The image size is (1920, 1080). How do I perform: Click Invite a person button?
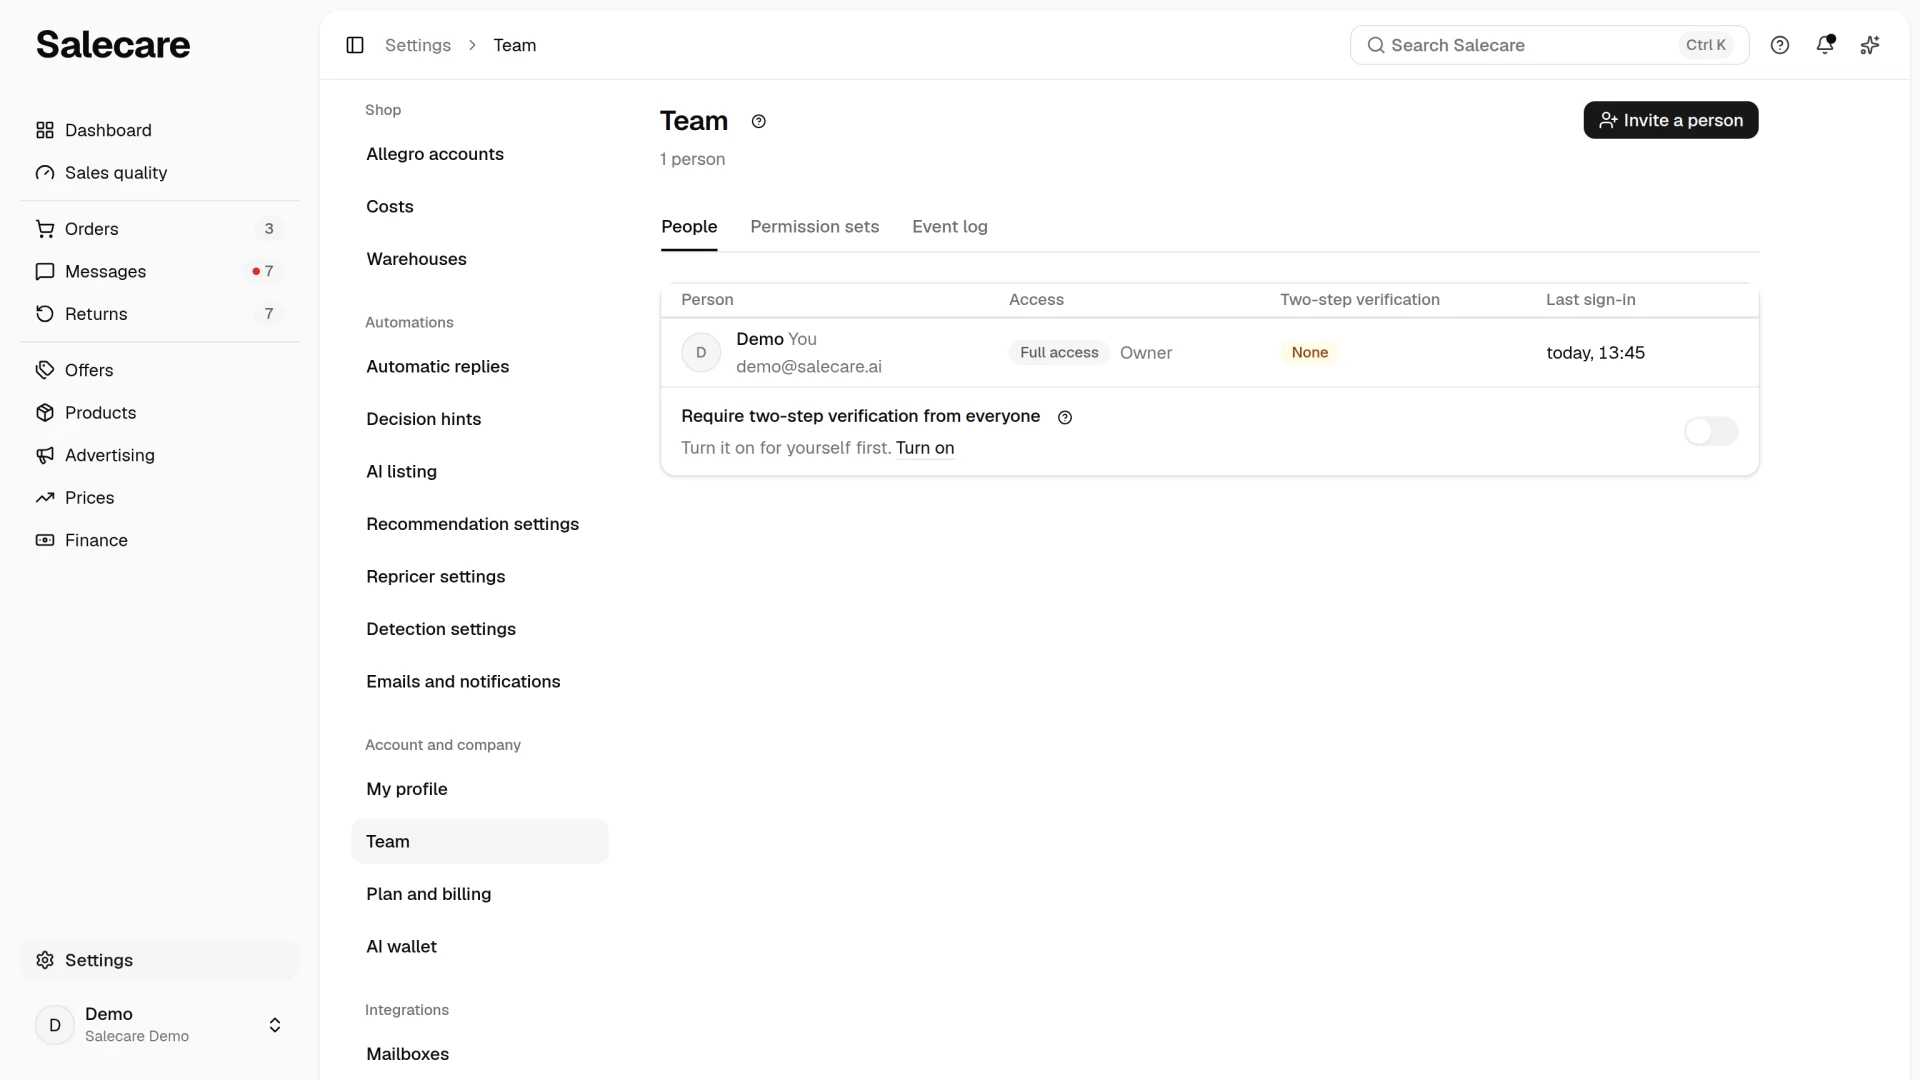(1671, 120)
